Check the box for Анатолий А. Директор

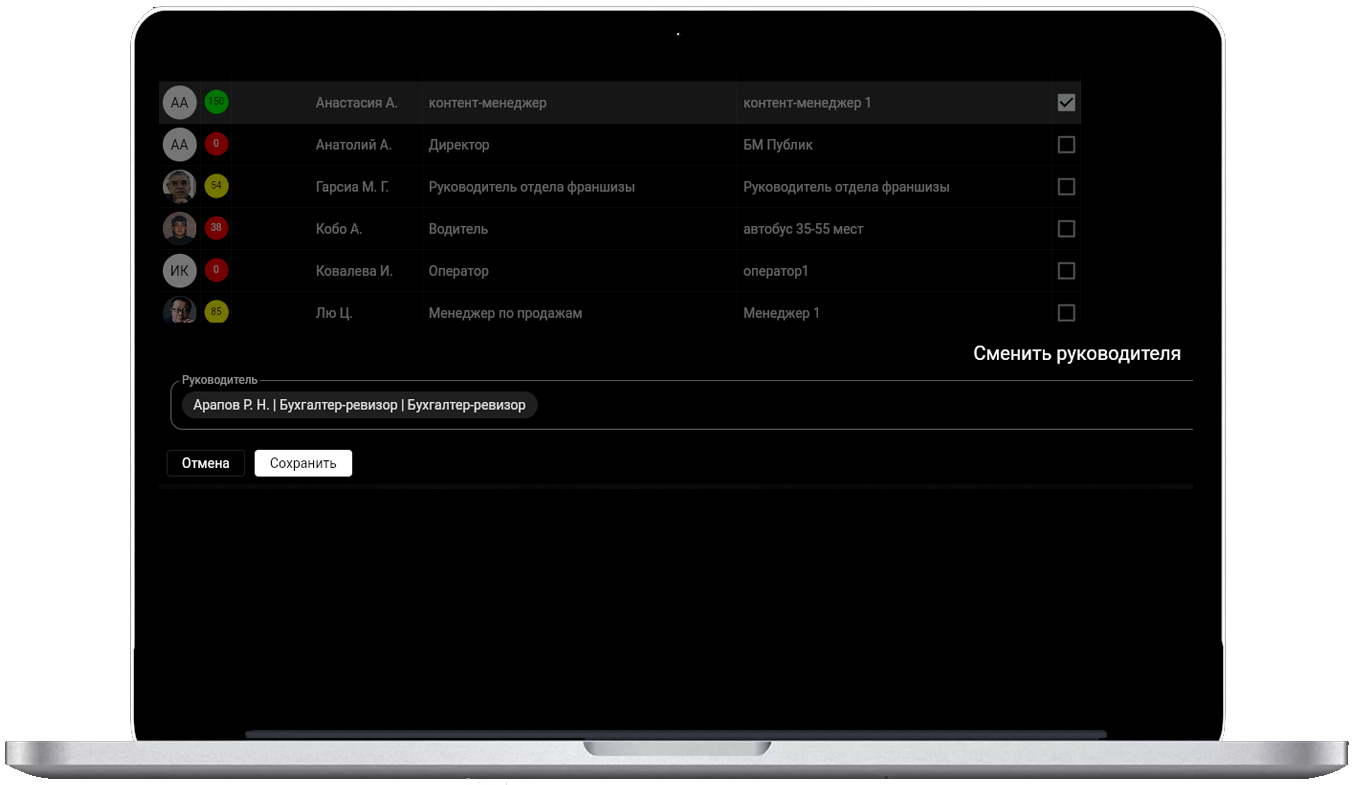(x=1066, y=145)
